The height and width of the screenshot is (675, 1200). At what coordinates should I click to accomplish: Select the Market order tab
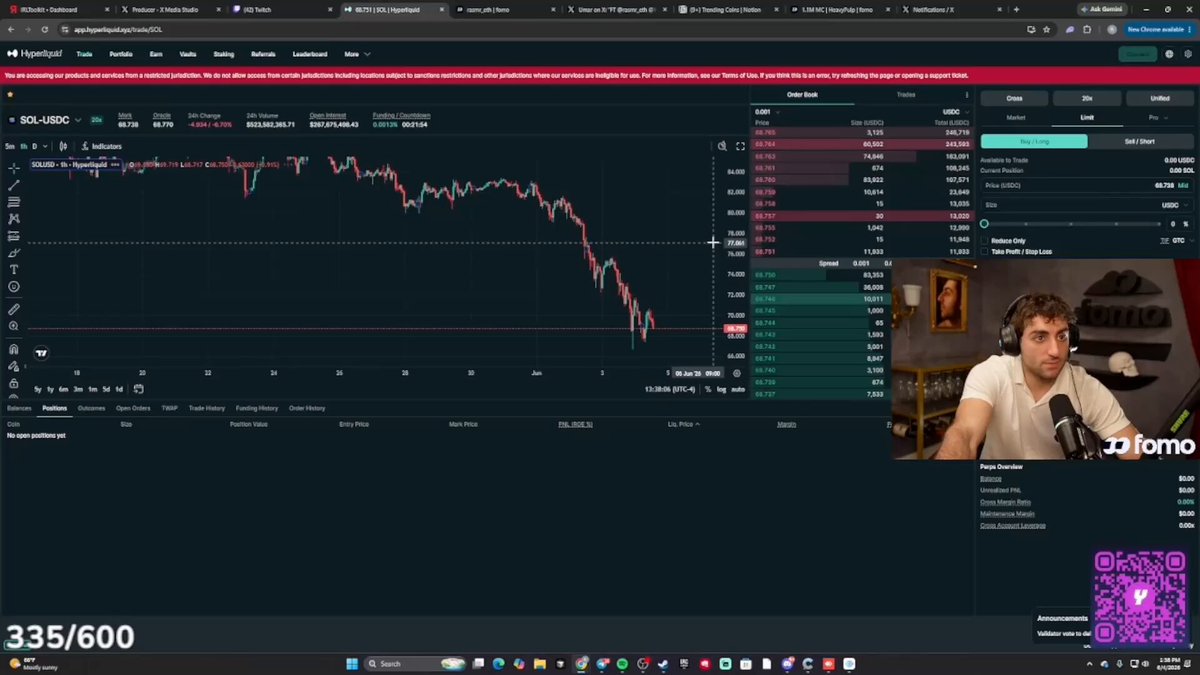(1016, 118)
